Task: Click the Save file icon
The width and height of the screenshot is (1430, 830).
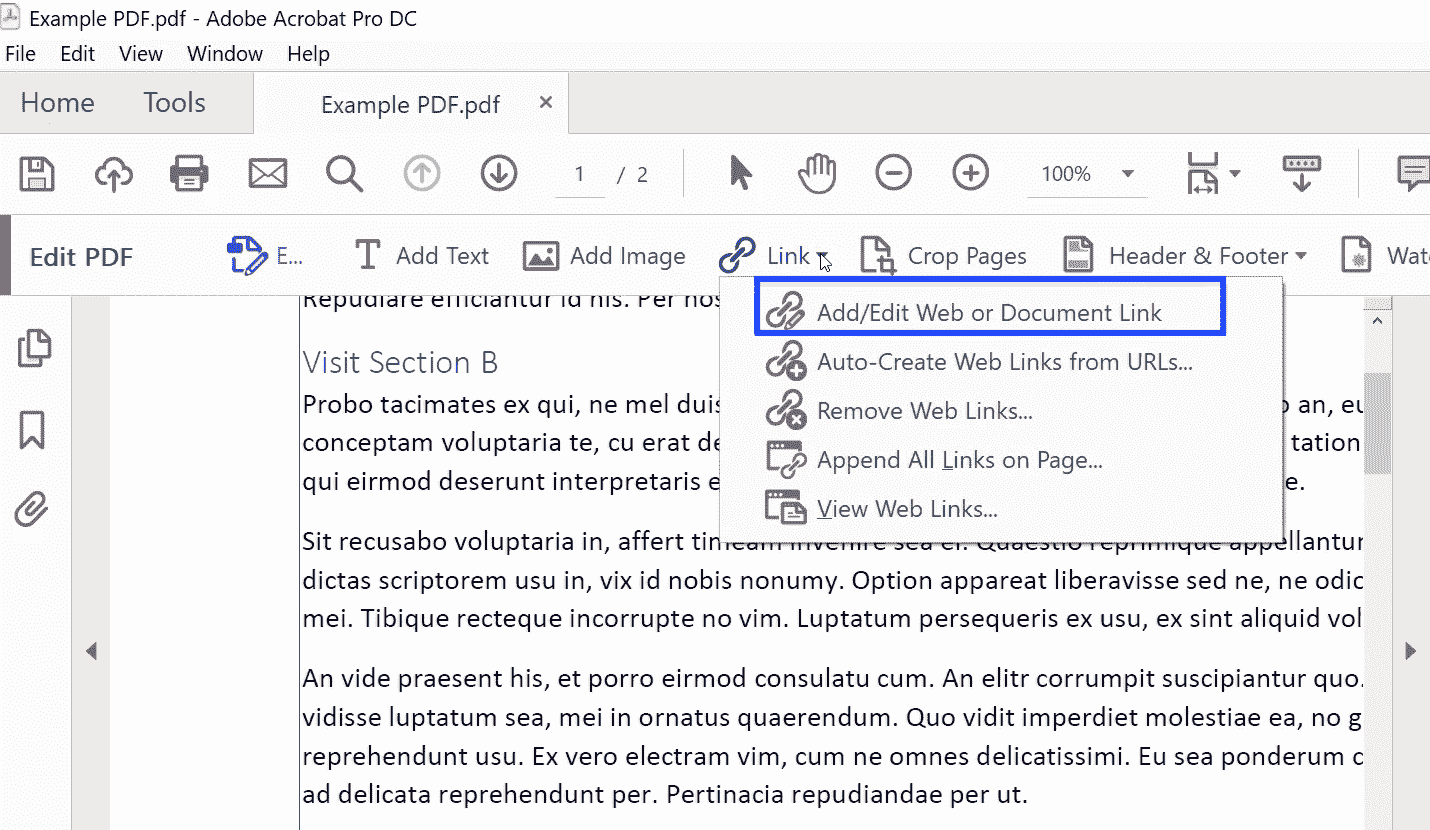Action: coord(36,173)
